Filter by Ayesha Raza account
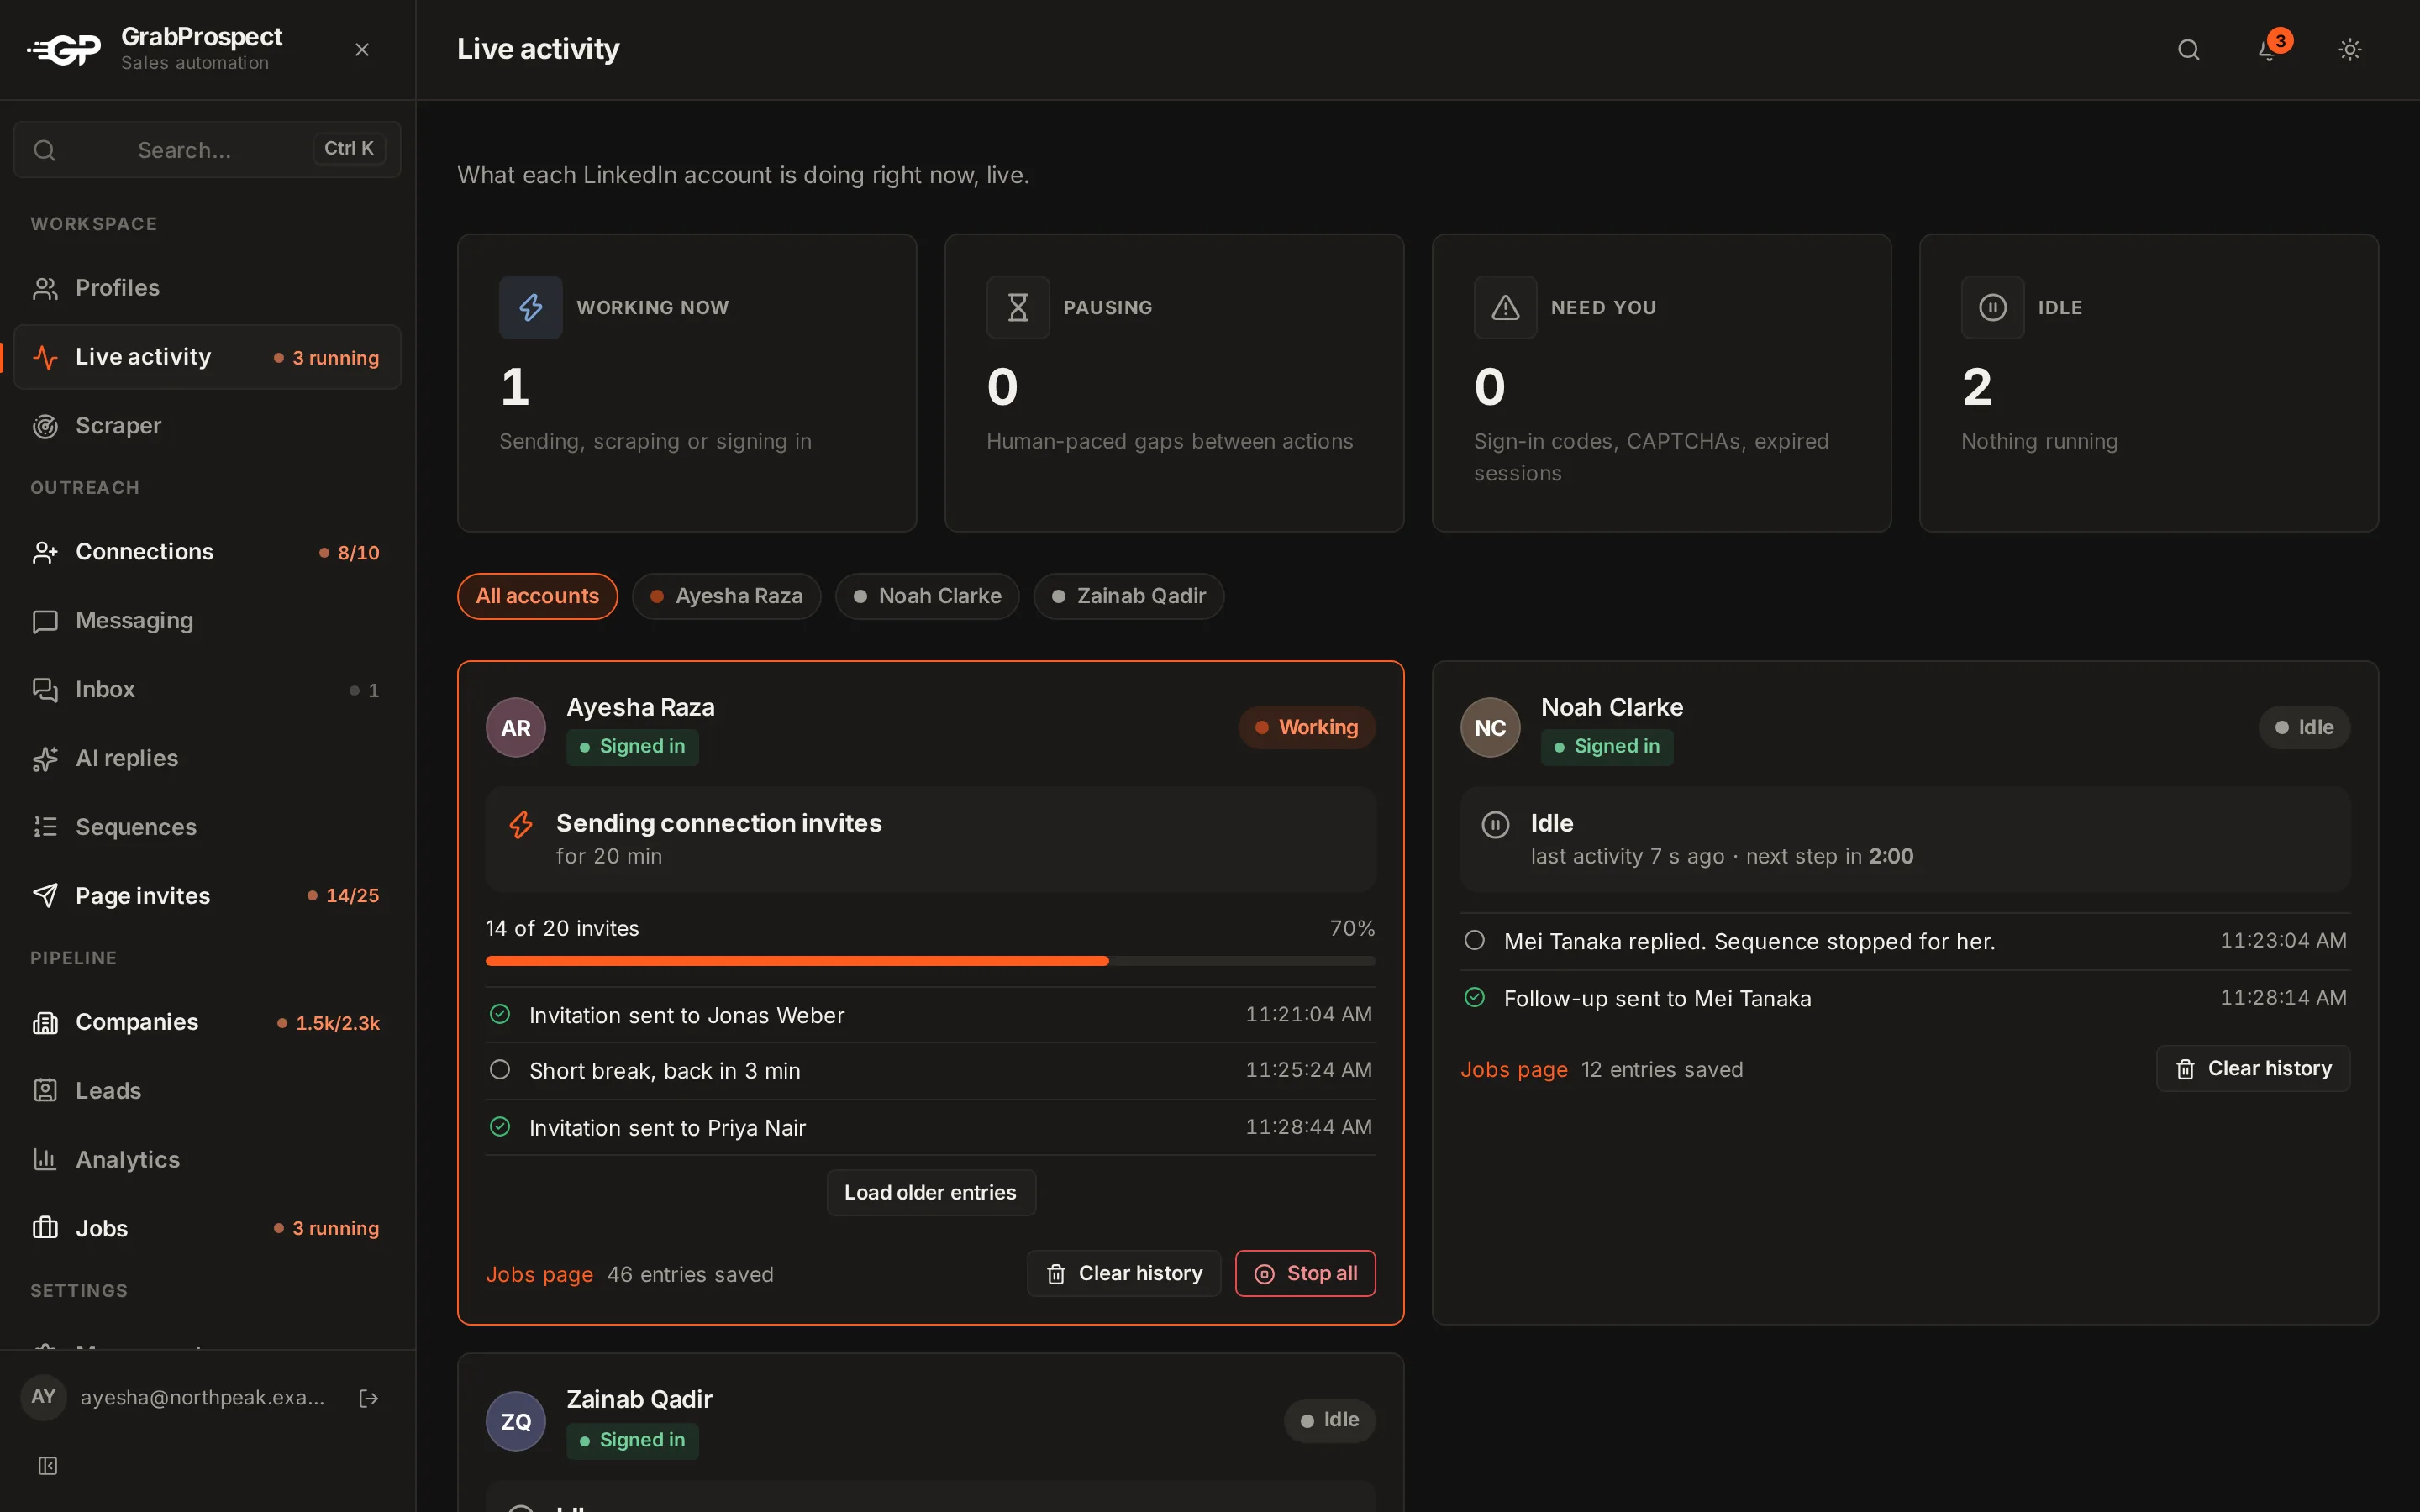The width and height of the screenshot is (2420, 1512). (726, 596)
